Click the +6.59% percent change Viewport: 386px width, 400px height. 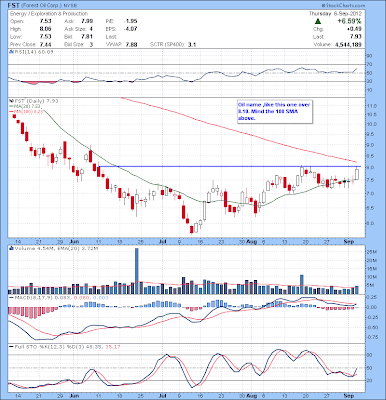coord(349,21)
